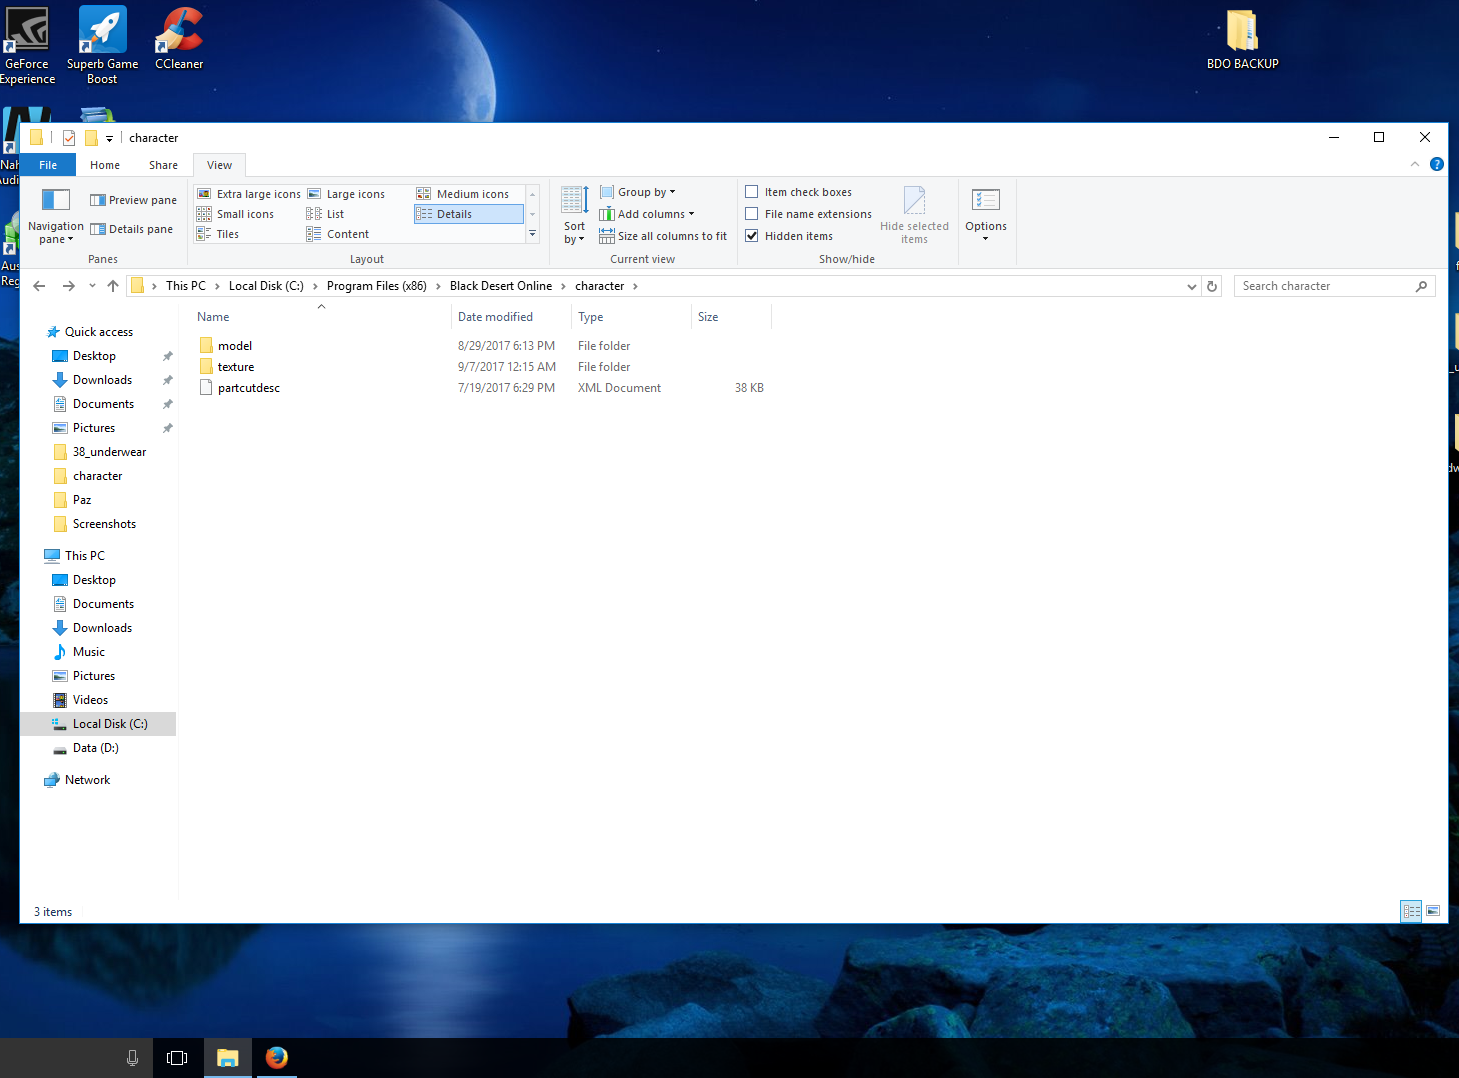Image resolution: width=1459 pixels, height=1078 pixels.
Task: Enable Item check boxes
Action: tap(752, 192)
